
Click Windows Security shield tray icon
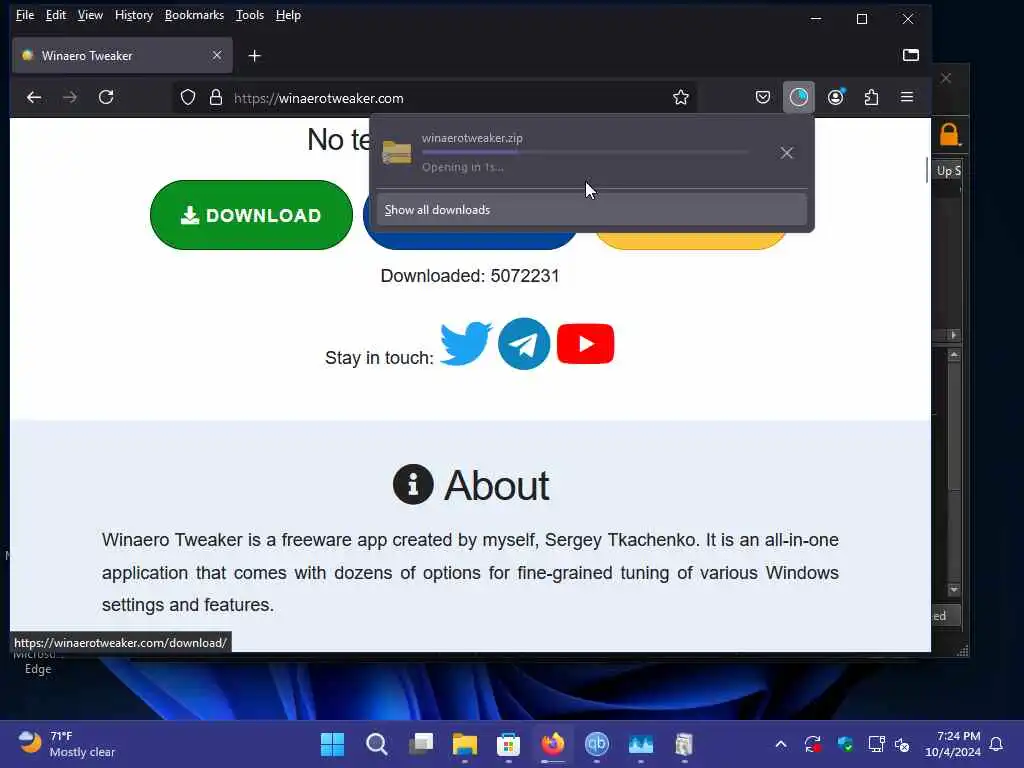click(844, 744)
